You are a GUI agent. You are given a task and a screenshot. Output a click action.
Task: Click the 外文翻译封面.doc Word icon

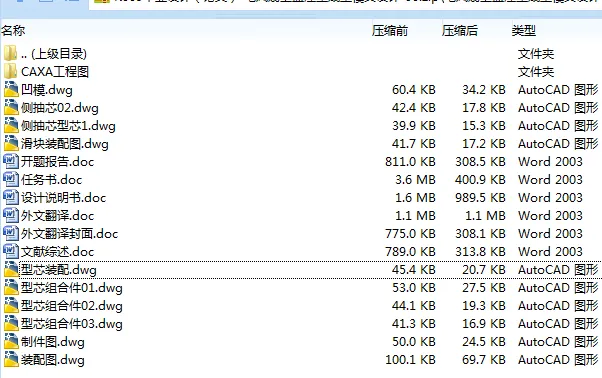point(11,234)
